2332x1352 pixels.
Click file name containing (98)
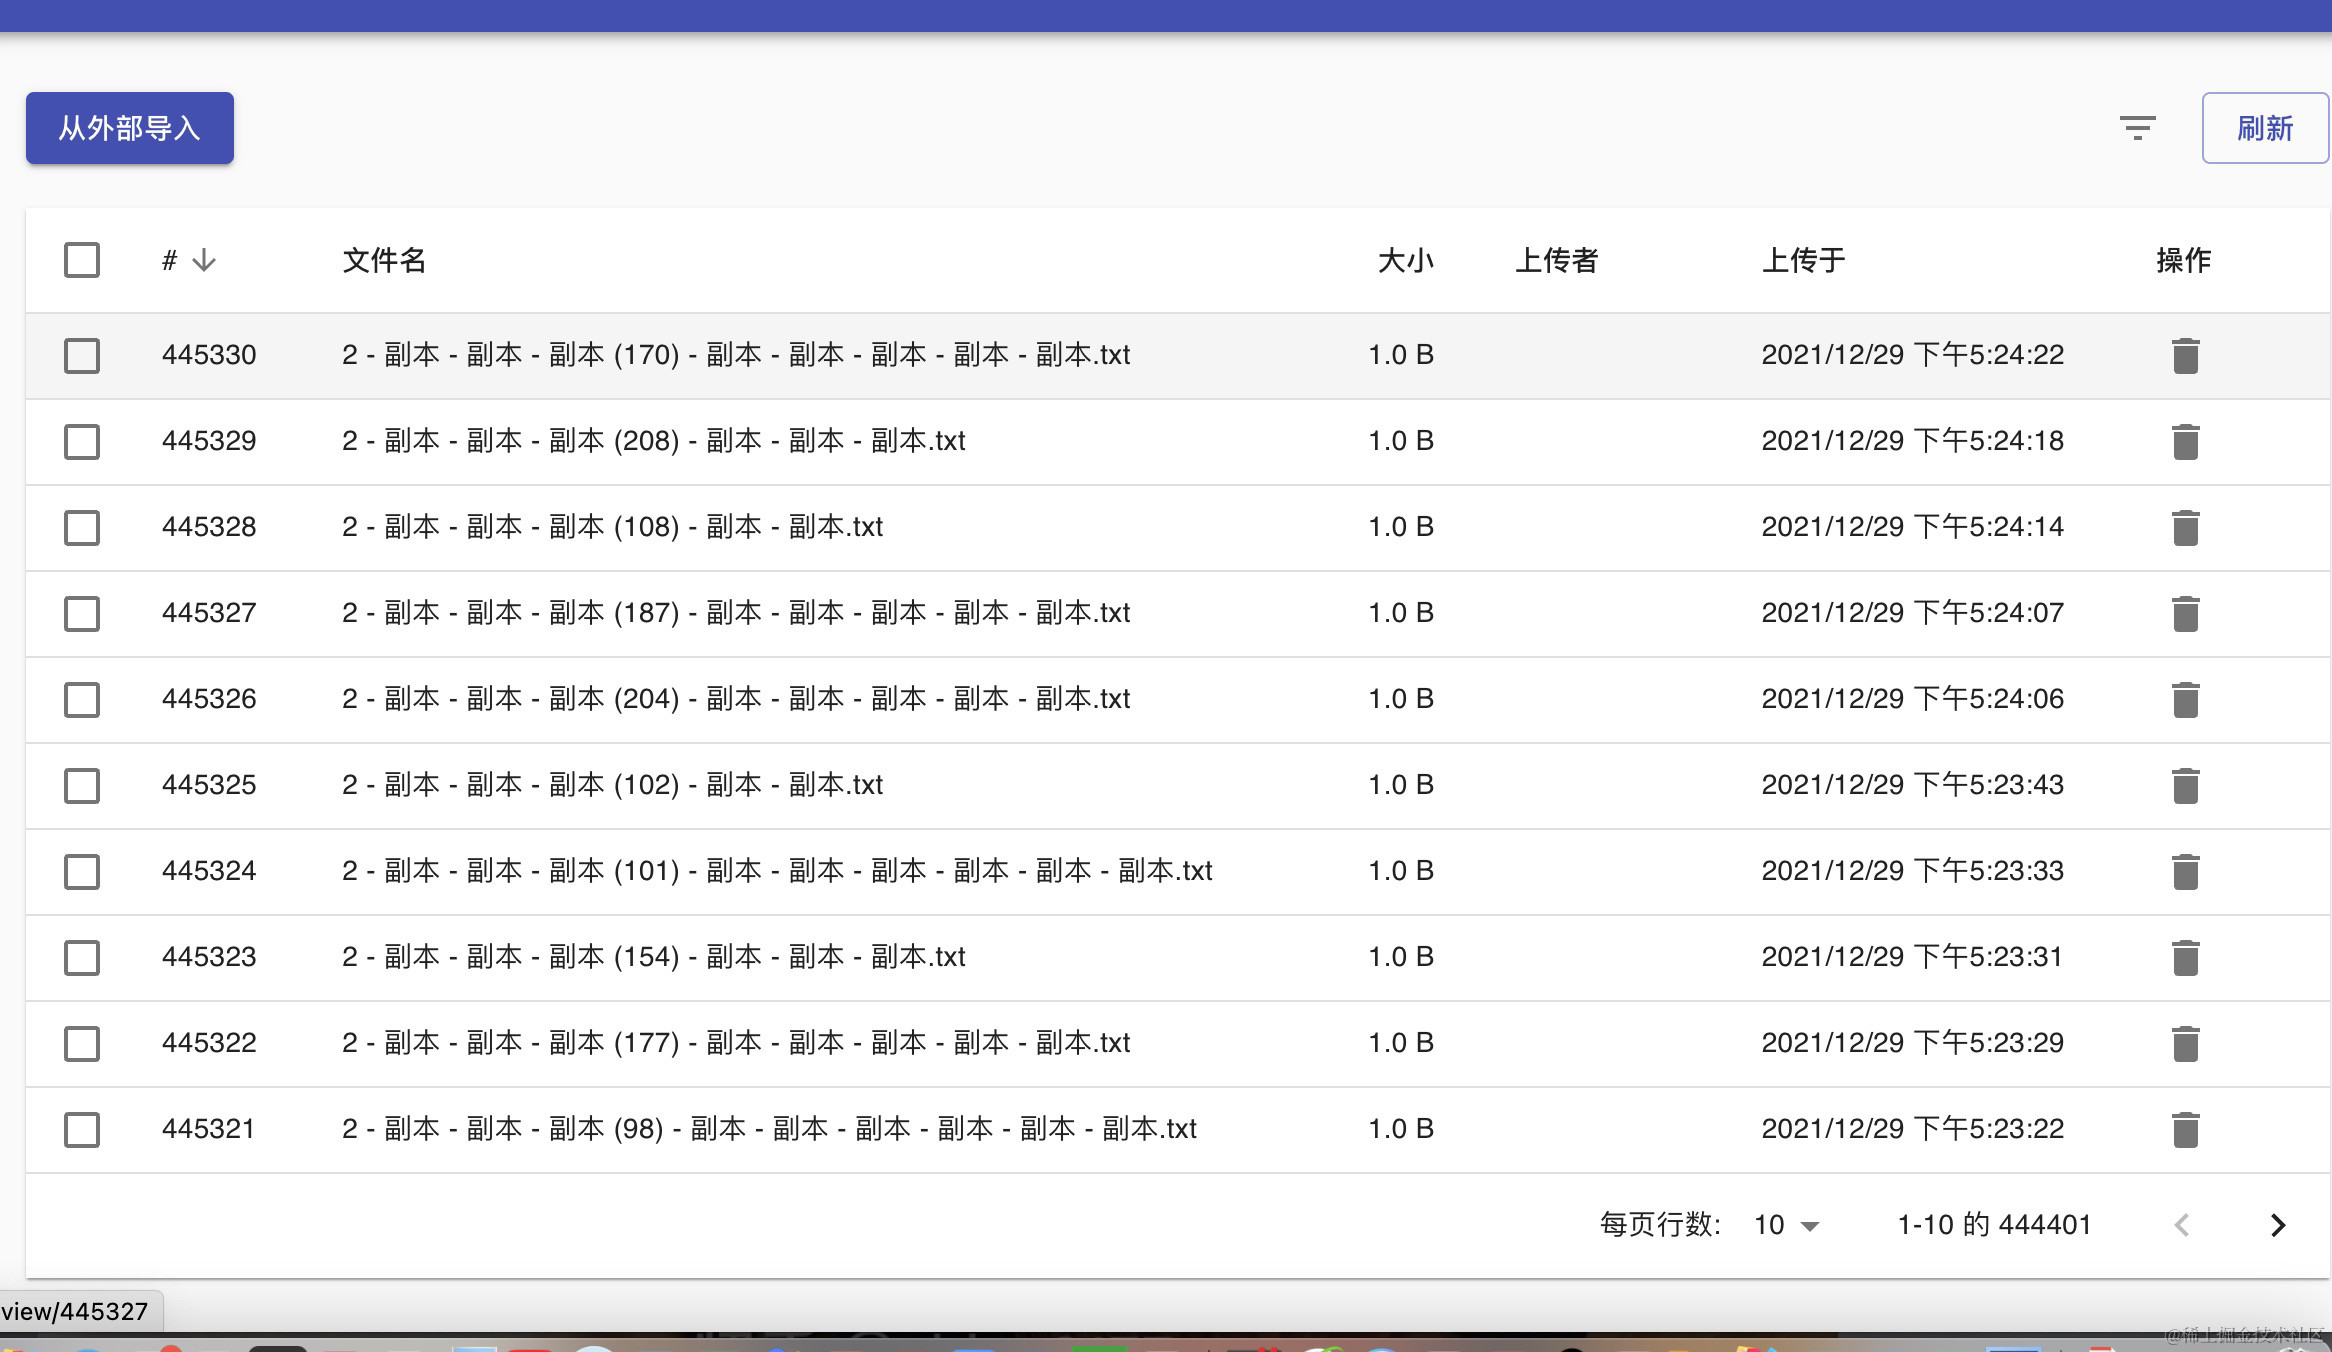[x=769, y=1129]
